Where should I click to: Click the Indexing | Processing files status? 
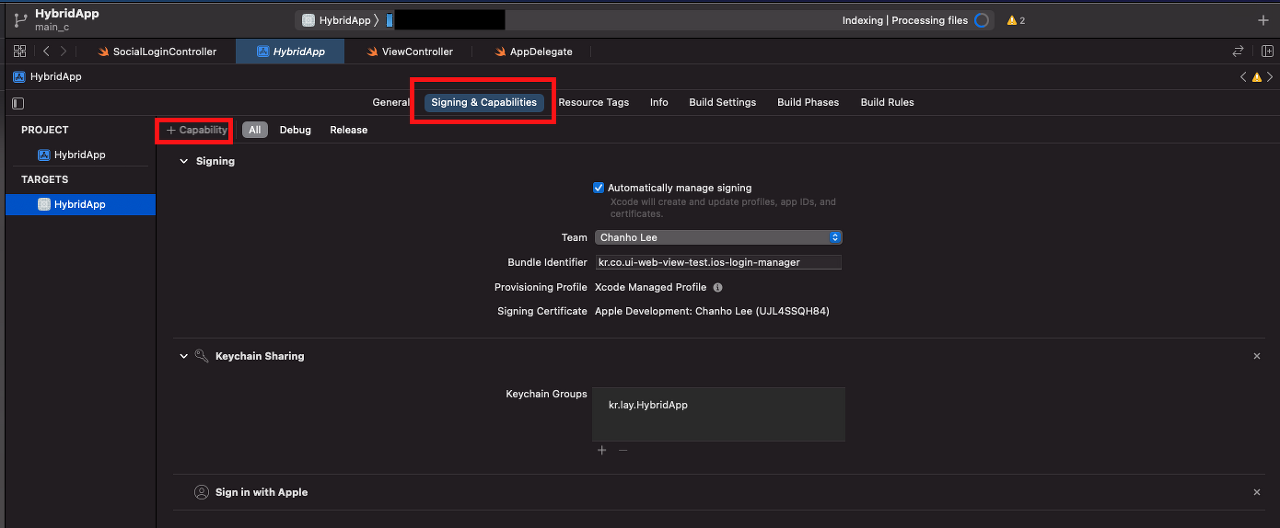tap(905, 20)
